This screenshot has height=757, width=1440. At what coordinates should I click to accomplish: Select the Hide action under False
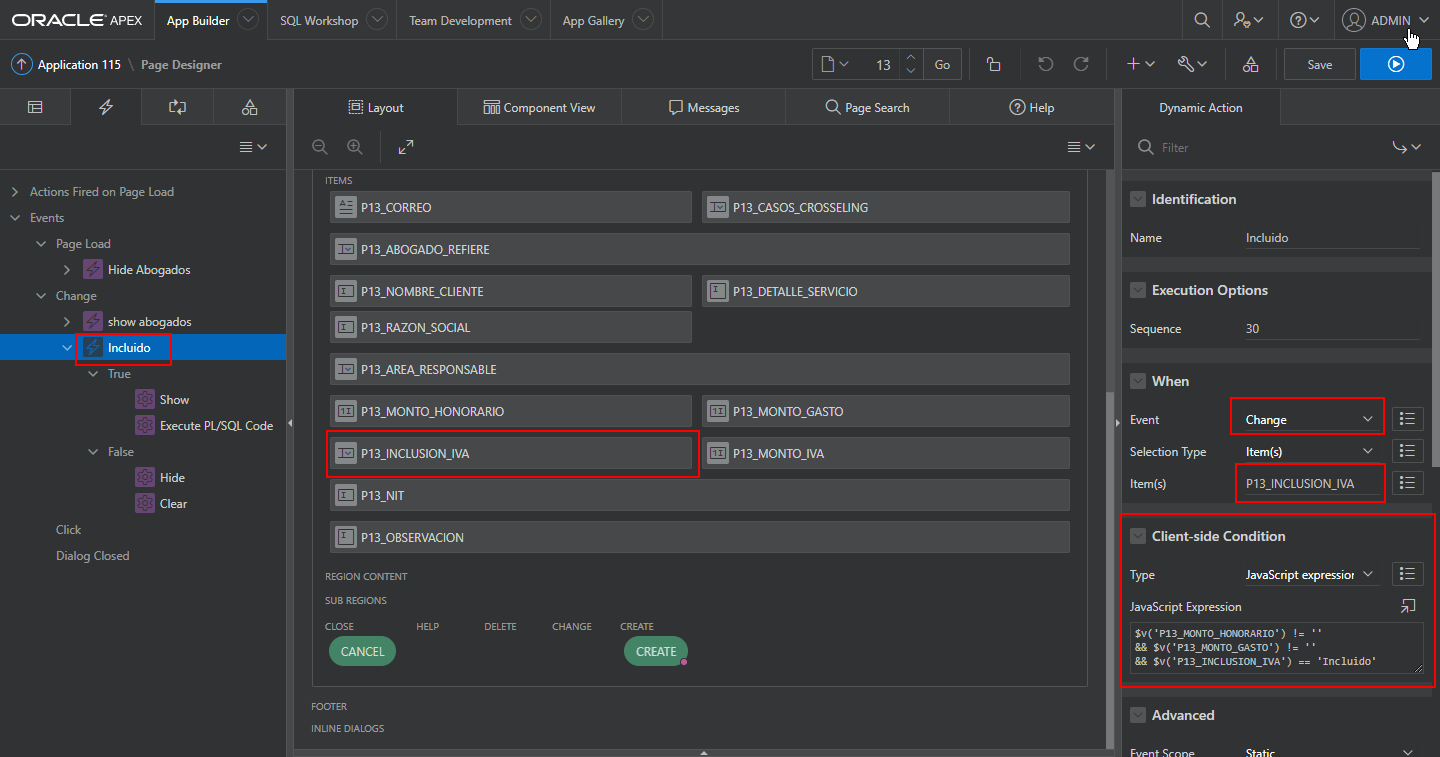click(x=172, y=478)
